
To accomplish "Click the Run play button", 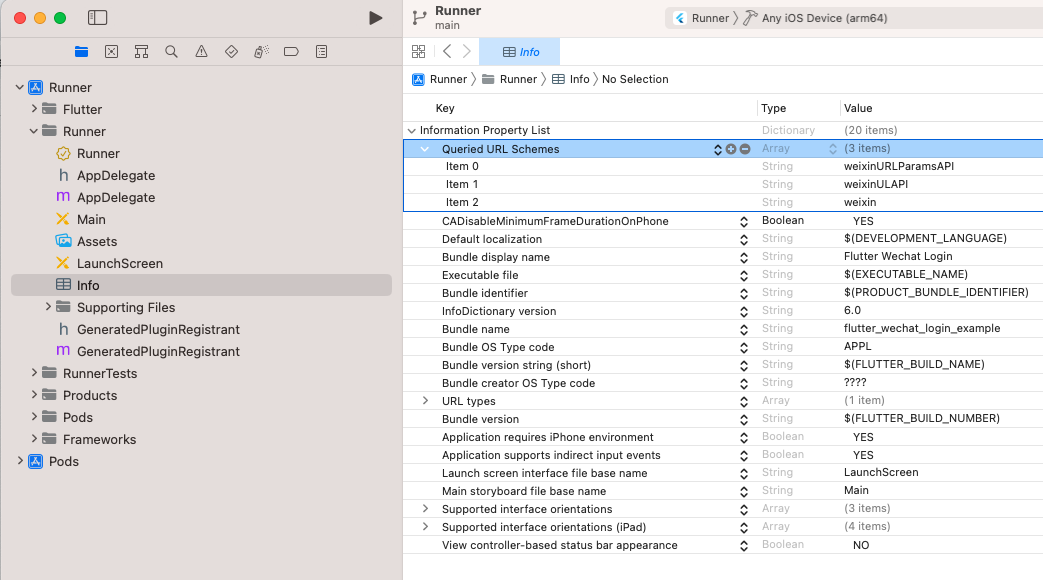I will tap(376, 18).
